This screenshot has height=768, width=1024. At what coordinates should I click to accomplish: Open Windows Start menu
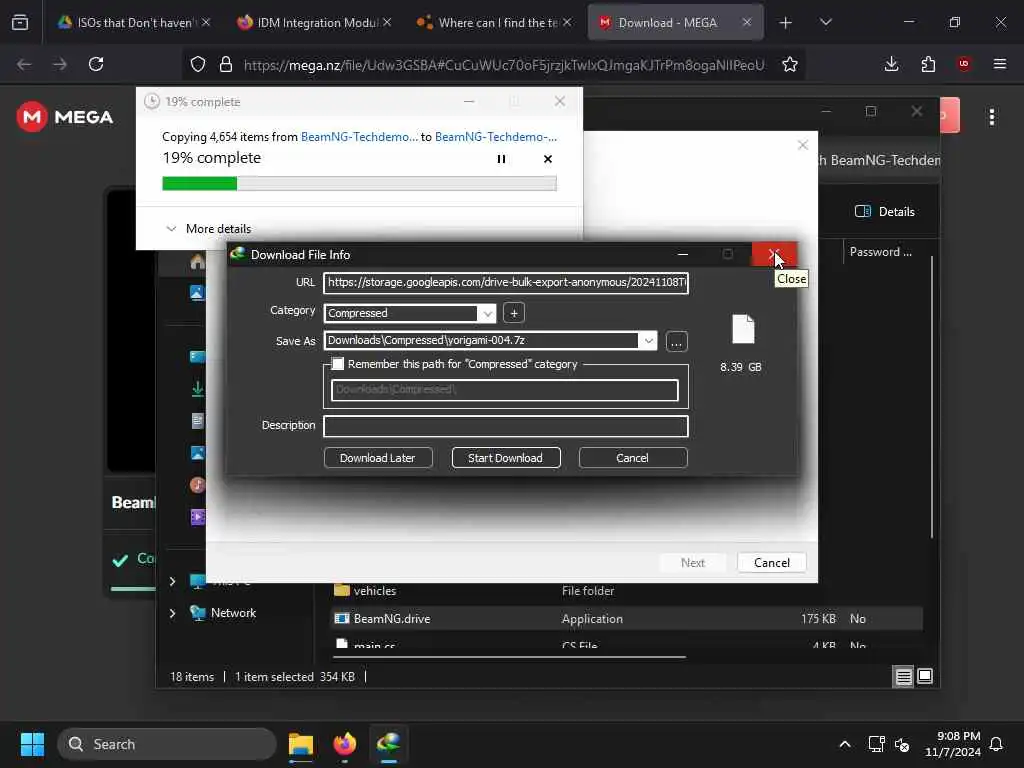(x=32, y=744)
